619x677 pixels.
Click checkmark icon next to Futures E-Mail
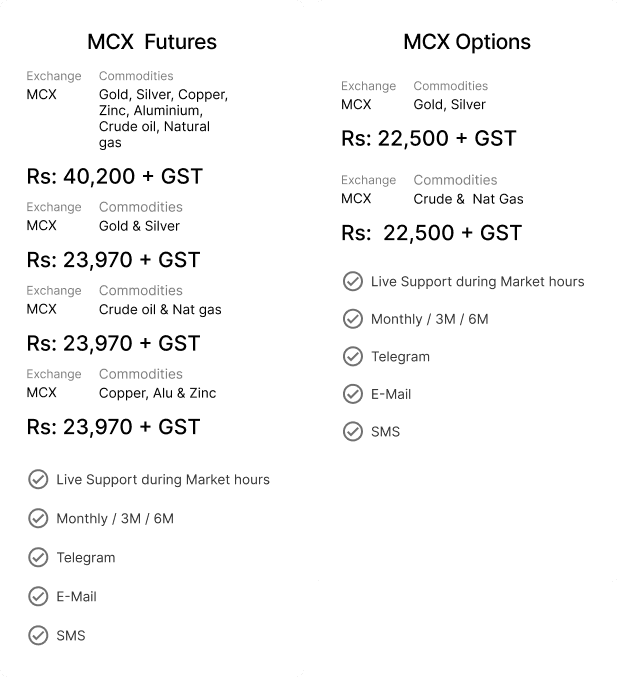pos(38,597)
